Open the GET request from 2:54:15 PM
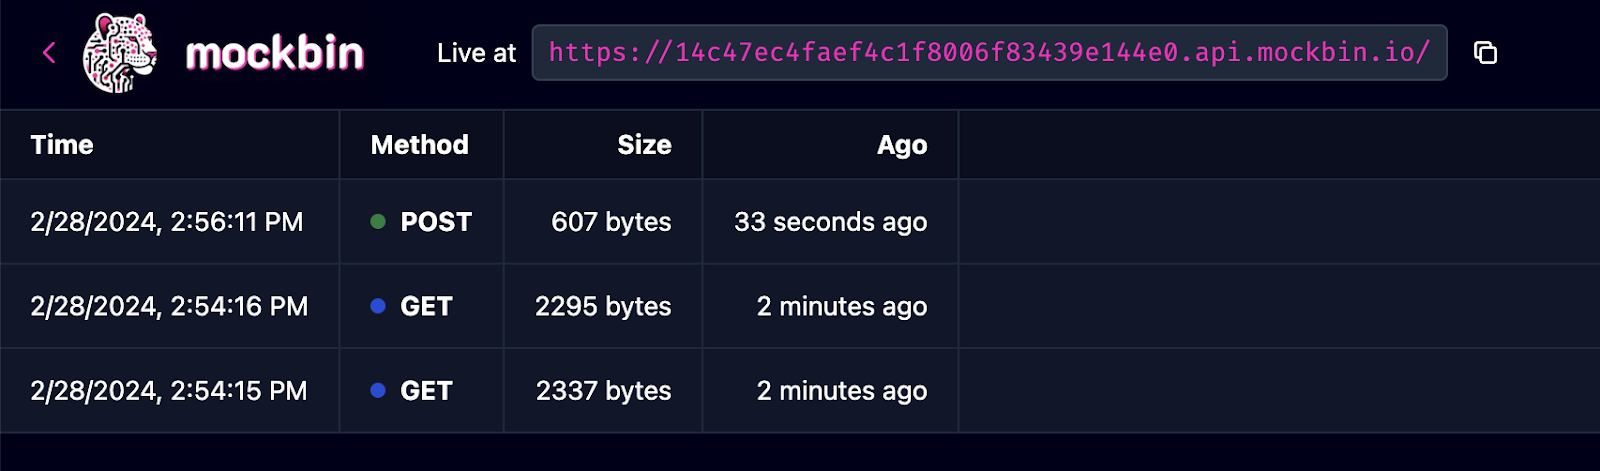This screenshot has height=471, width=1600. (x=800, y=391)
